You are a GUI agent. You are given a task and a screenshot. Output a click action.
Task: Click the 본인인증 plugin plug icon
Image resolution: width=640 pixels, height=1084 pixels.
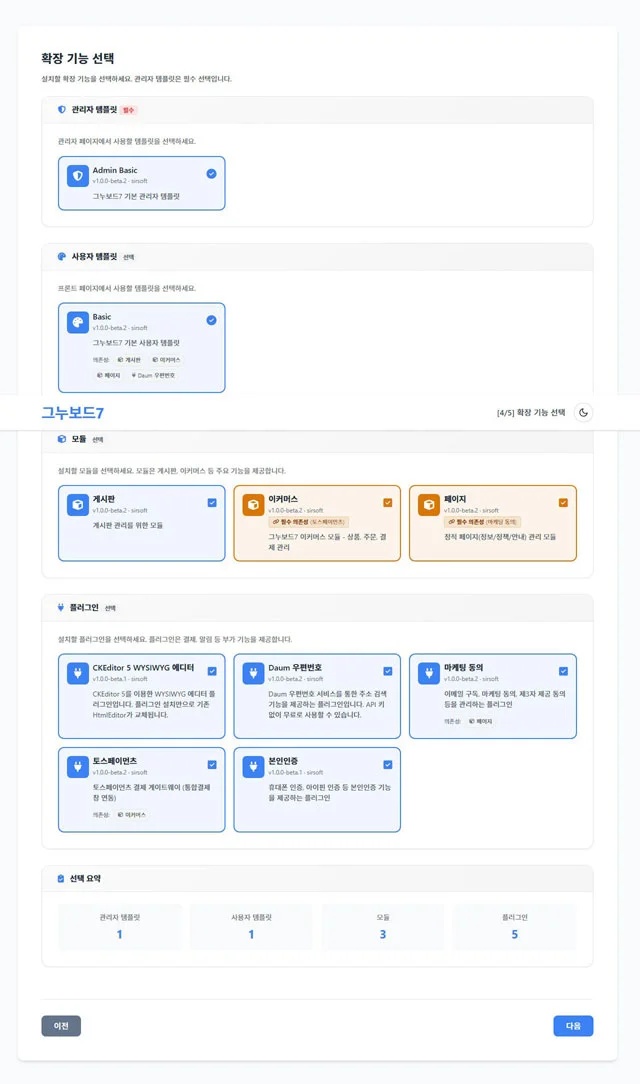(x=254, y=767)
